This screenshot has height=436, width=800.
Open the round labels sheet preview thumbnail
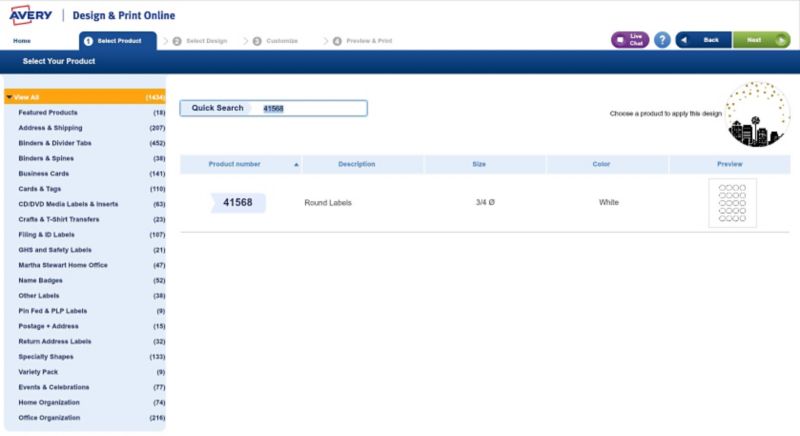coord(732,203)
